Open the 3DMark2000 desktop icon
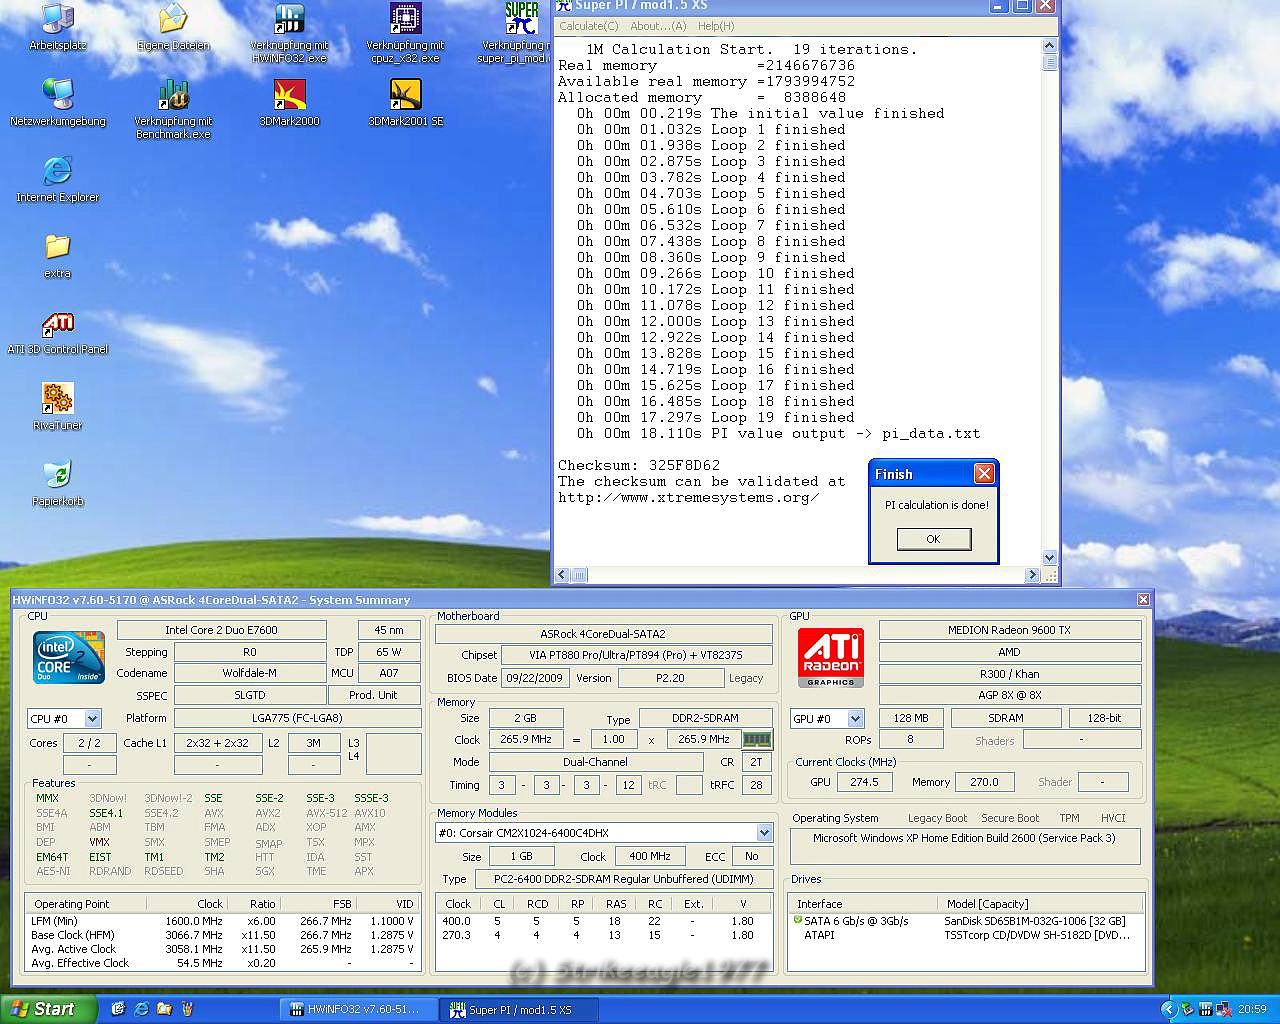This screenshot has width=1280, height=1024. 289,96
